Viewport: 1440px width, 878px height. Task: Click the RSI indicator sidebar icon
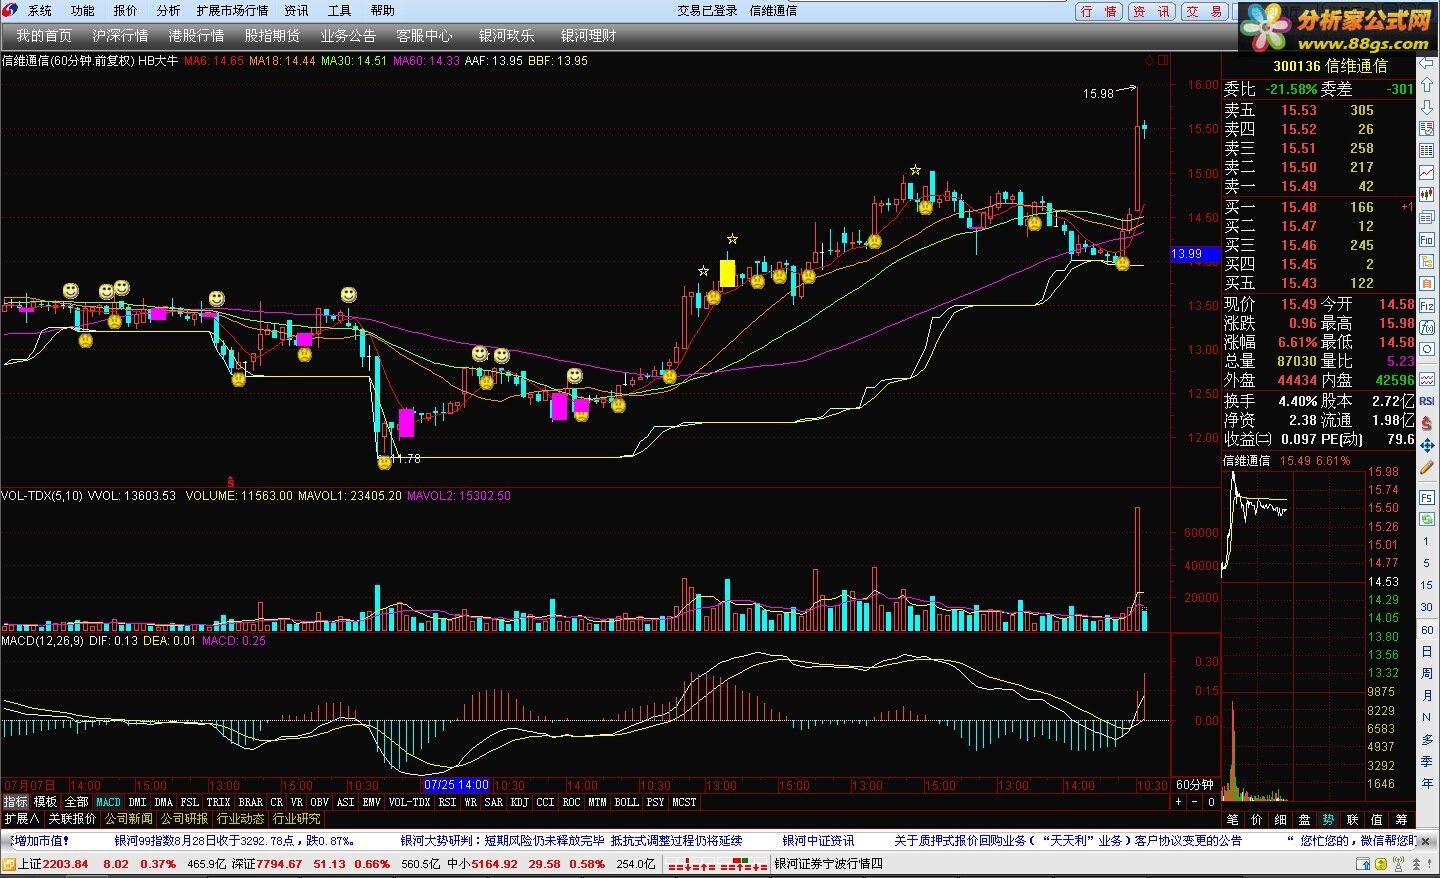1427,401
